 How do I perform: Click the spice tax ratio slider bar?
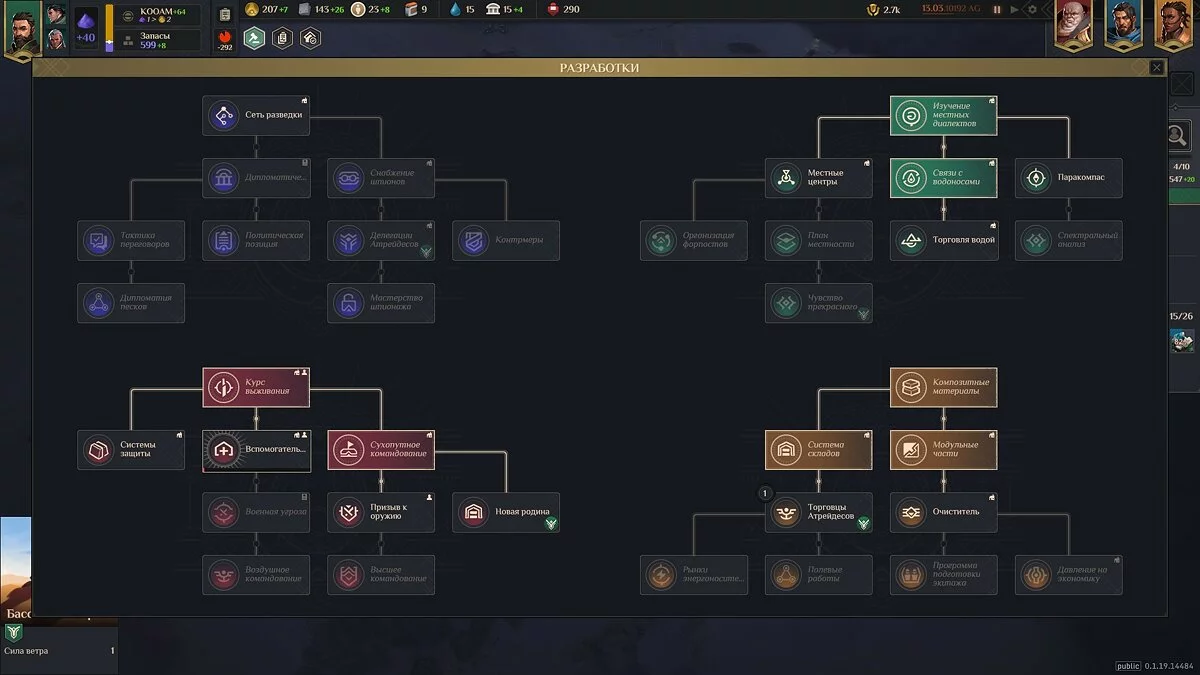[x=110, y=28]
